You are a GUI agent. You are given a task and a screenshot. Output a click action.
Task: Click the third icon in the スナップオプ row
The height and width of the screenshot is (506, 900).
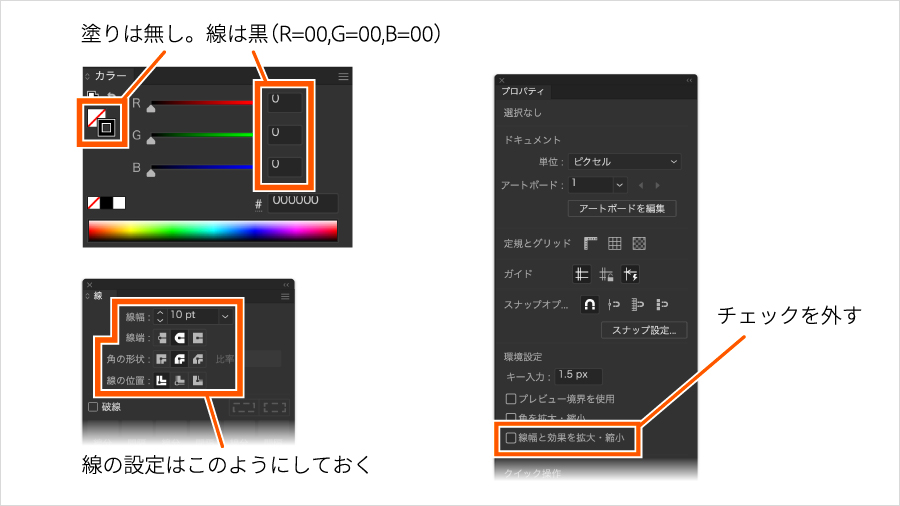(638, 305)
